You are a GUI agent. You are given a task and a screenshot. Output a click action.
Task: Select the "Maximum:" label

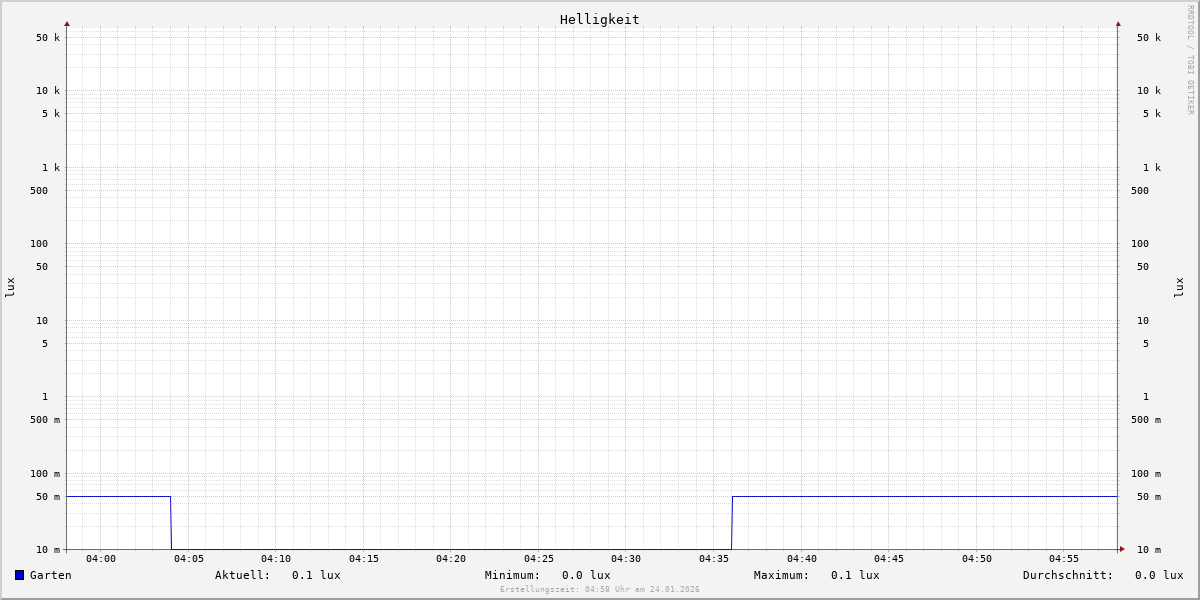pyautogui.click(x=782, y=575)
